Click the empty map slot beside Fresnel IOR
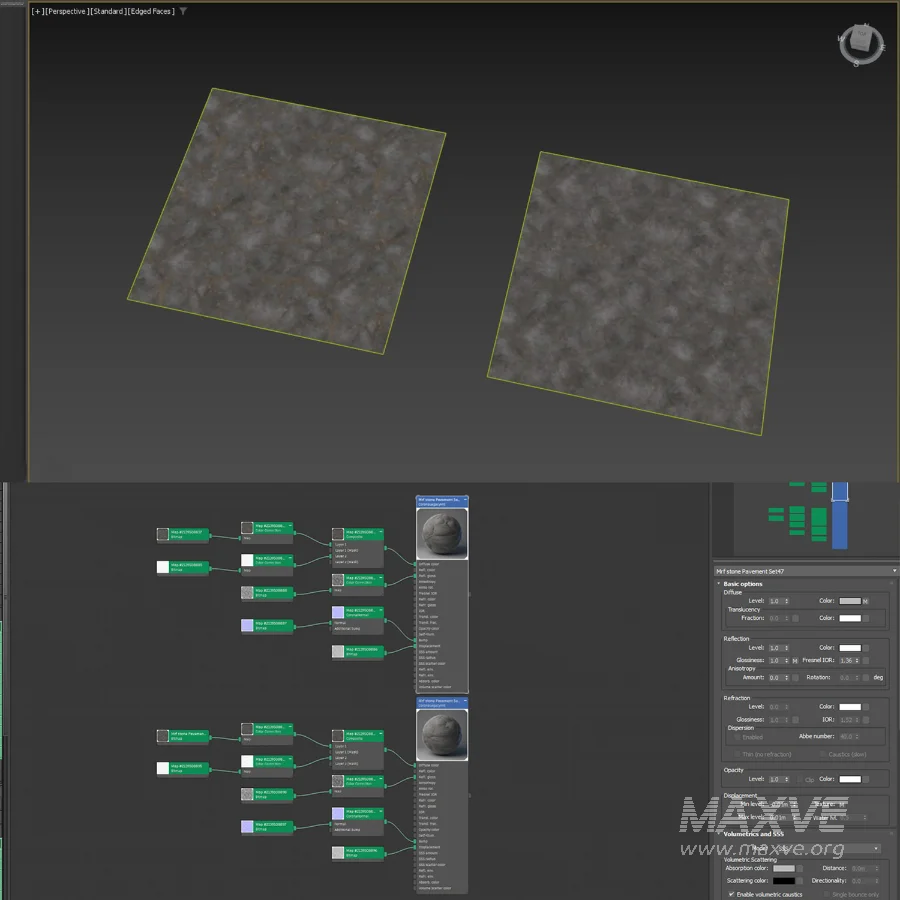Viewport: 900px width, 900px height. (x=866, y=661)
